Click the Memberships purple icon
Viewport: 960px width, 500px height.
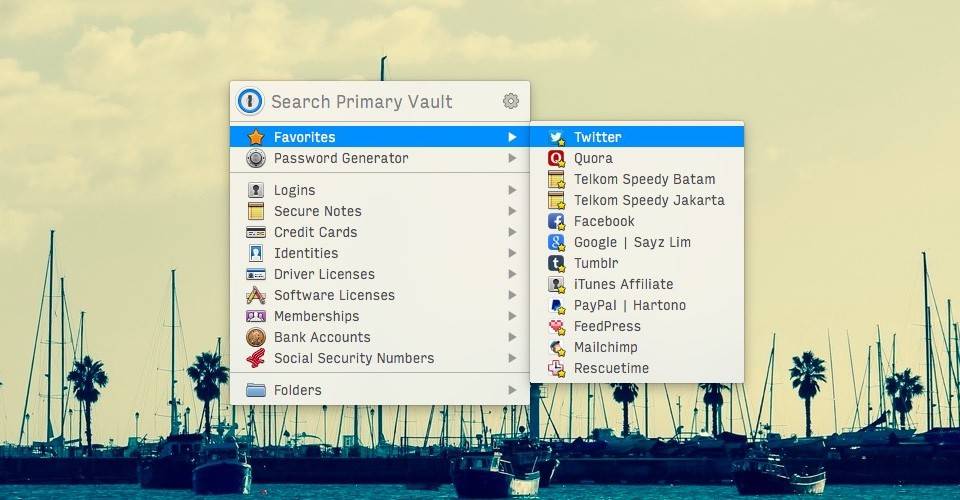[255, 316]
